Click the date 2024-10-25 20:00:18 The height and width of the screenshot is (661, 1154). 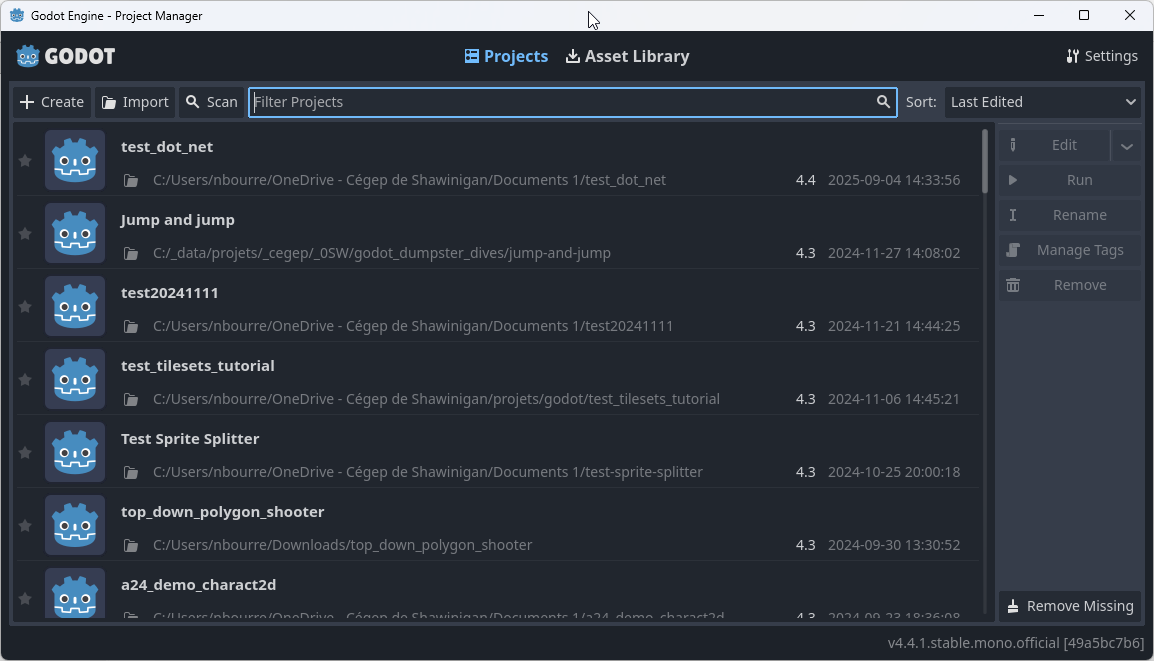[x=893, y=472]
